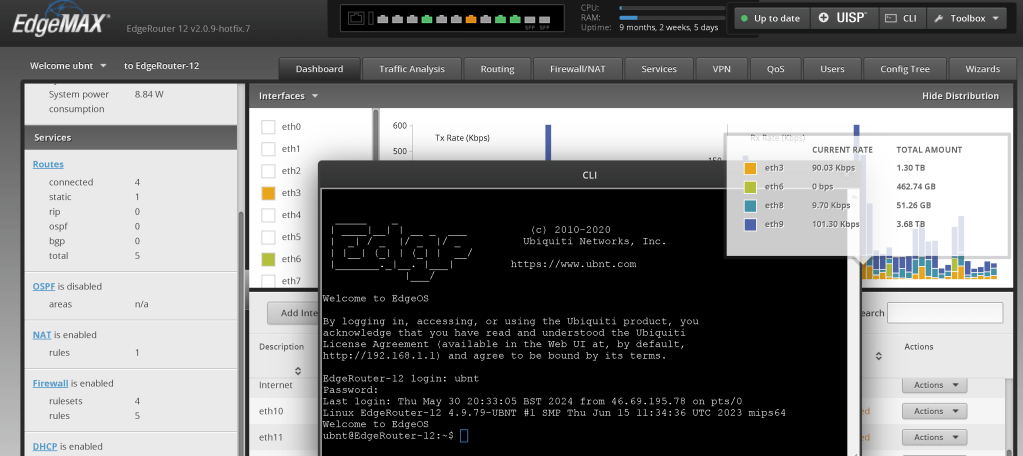Click the teal eth8 legend swatch
The width and height of the screenshot is (1023, 456).
750,205
